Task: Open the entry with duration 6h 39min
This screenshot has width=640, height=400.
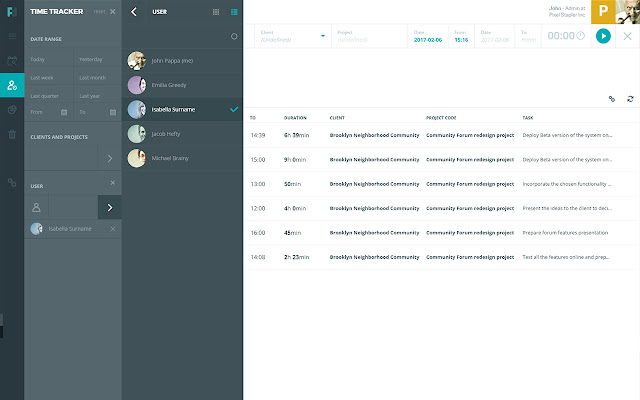Action: [x=442, y=135]
